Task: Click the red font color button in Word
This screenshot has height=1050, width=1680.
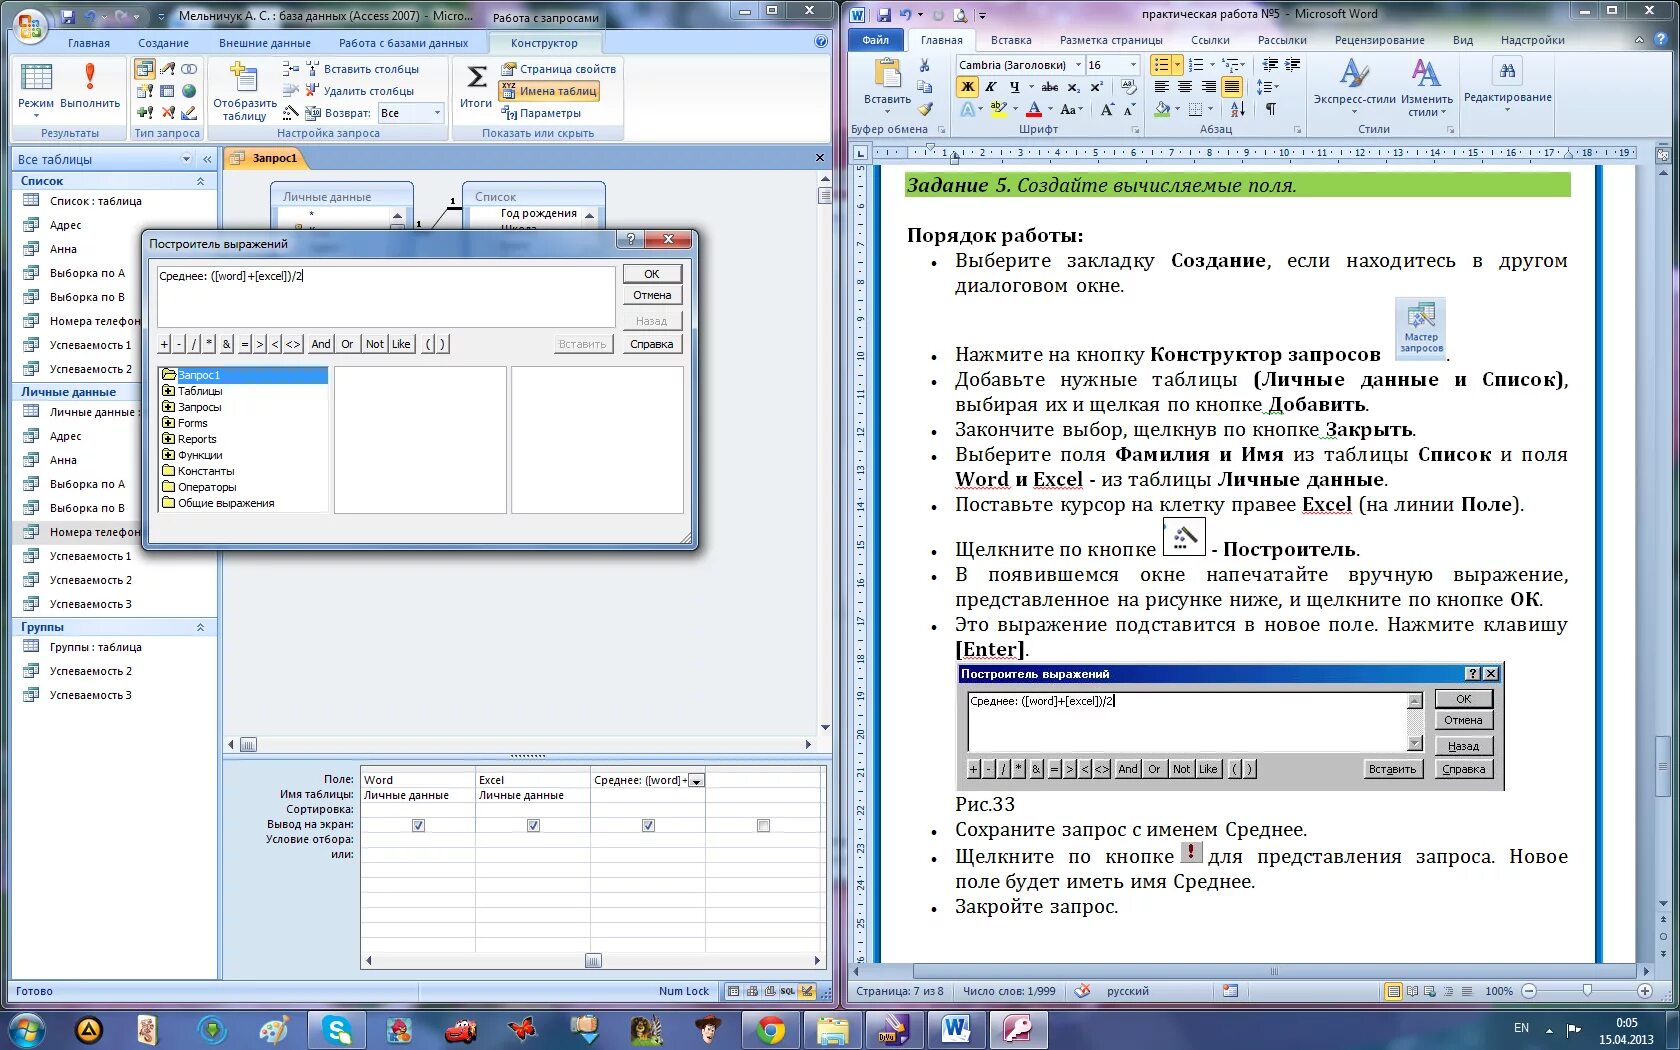Action: (x=1034, y=109)
